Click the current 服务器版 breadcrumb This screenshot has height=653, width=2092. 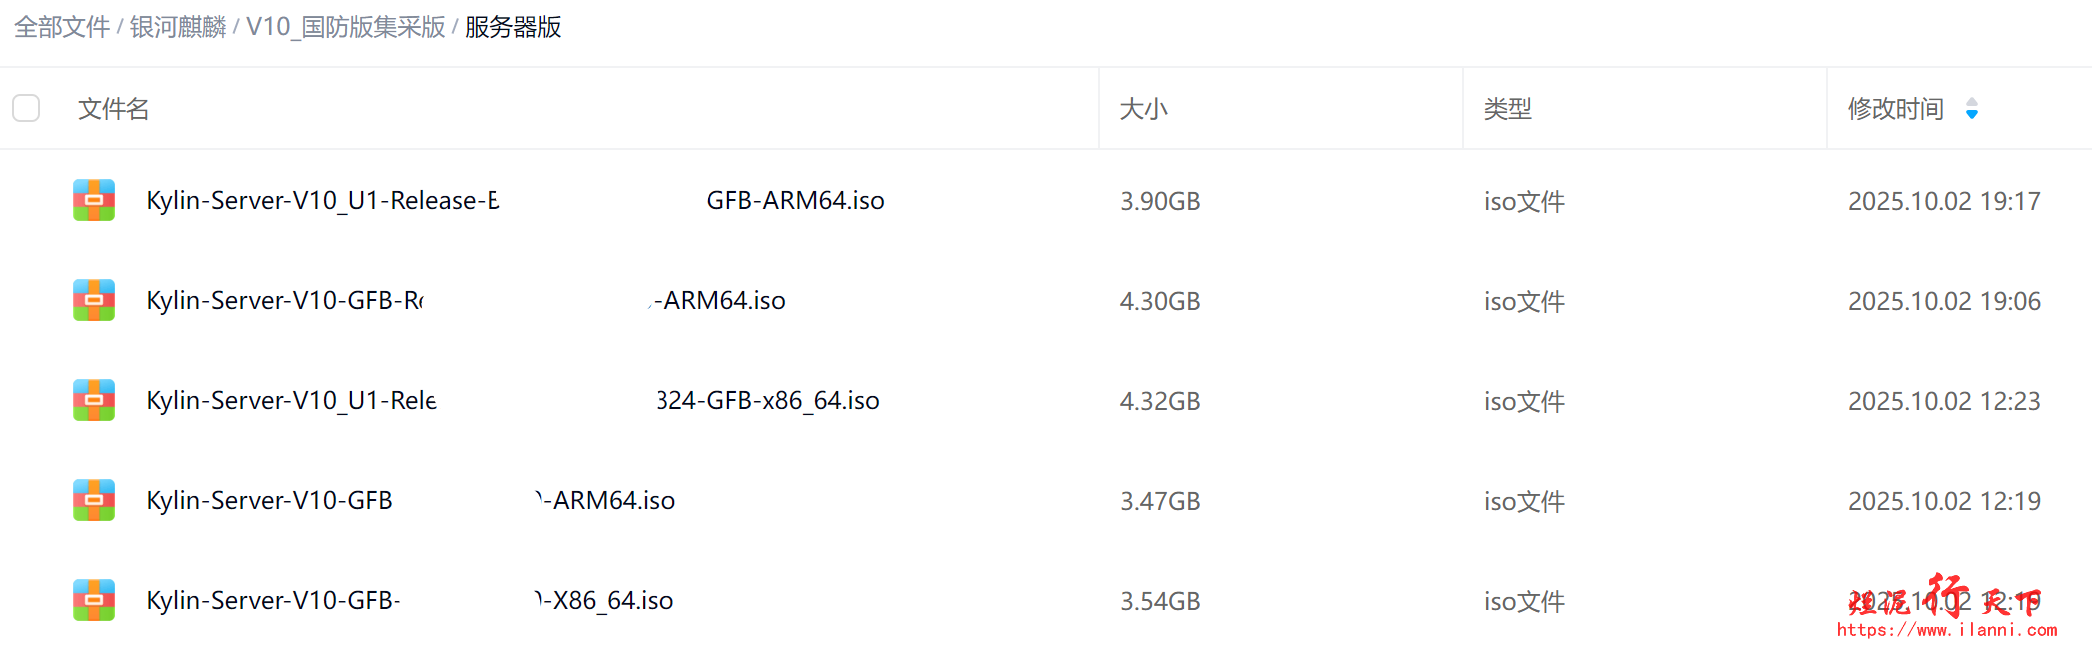[513, 27]
